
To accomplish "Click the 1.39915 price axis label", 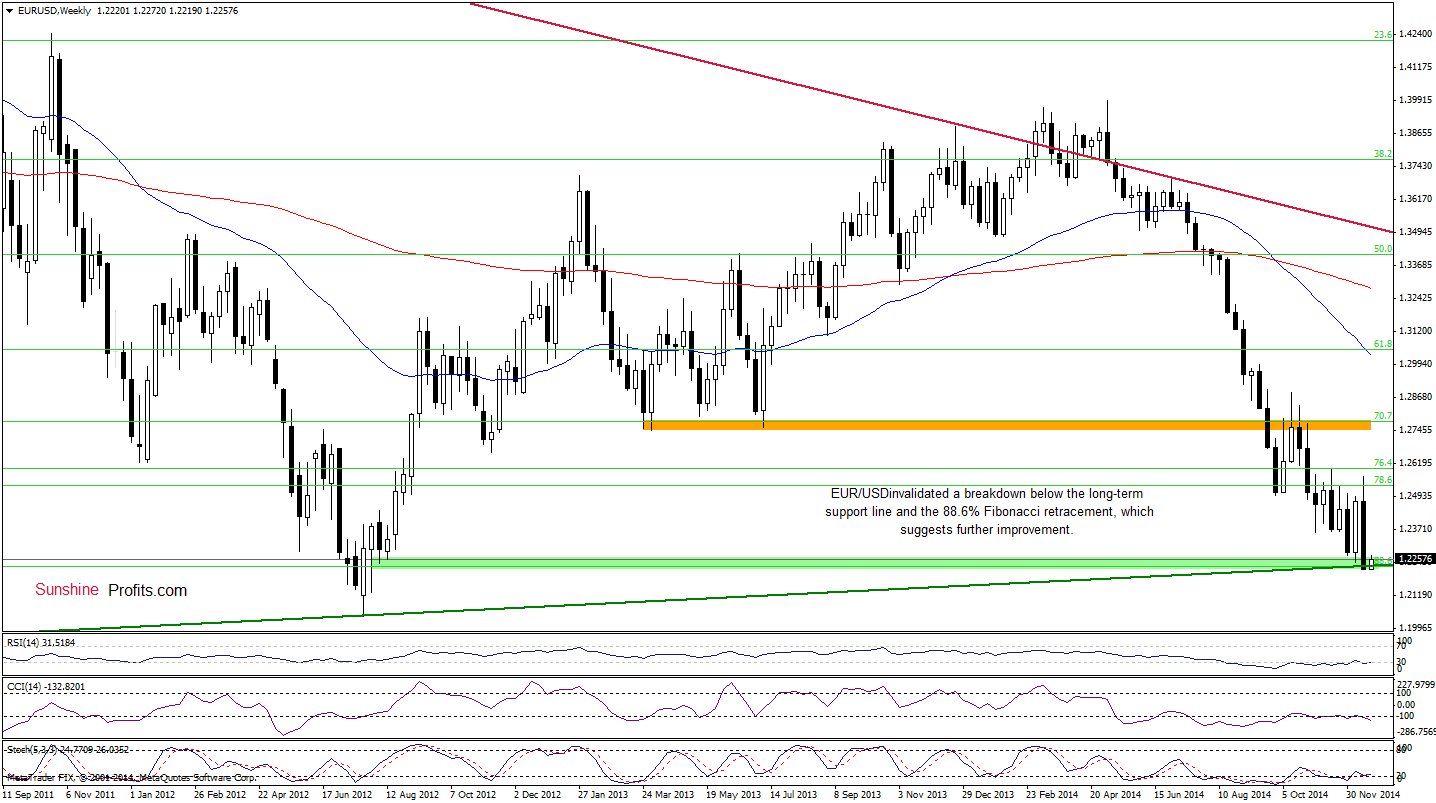I will coord(1415,100).
